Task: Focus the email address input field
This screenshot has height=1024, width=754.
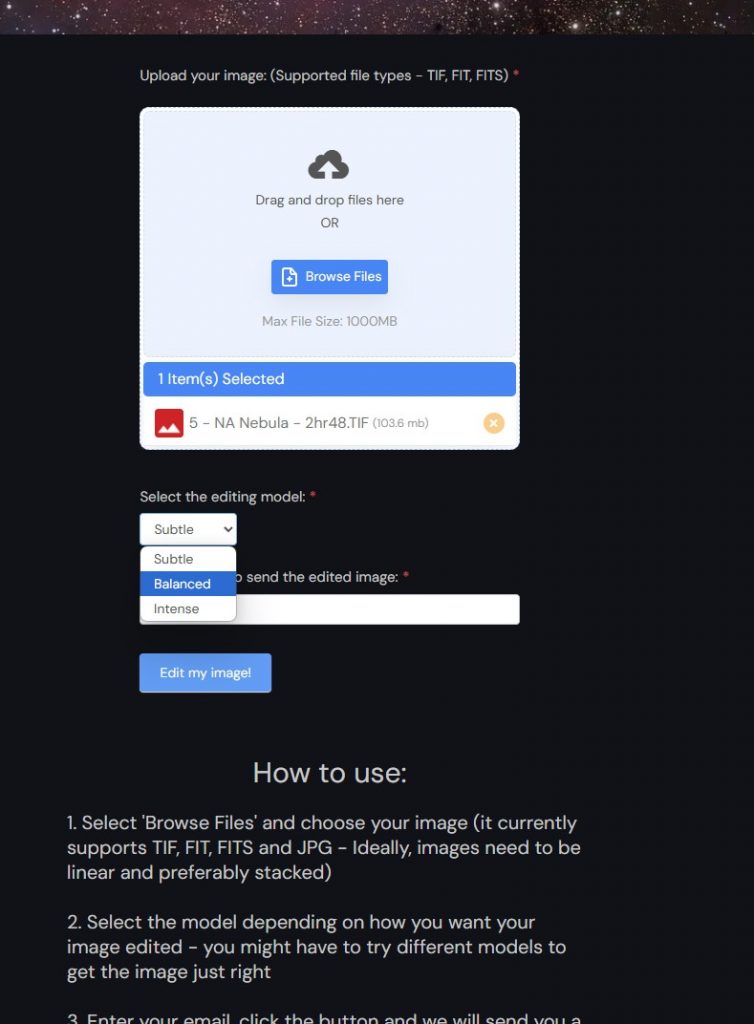Action: pos(377,609)
